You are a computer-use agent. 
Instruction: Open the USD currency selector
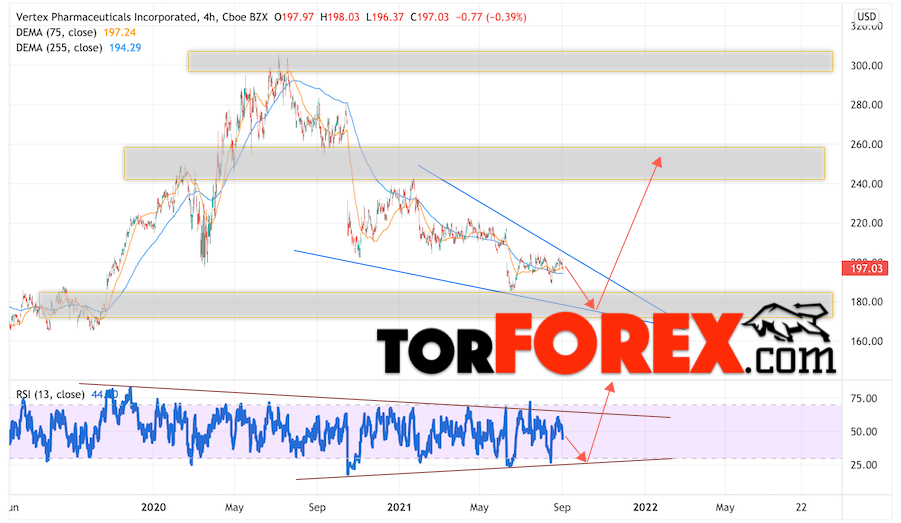coord(867,17)
